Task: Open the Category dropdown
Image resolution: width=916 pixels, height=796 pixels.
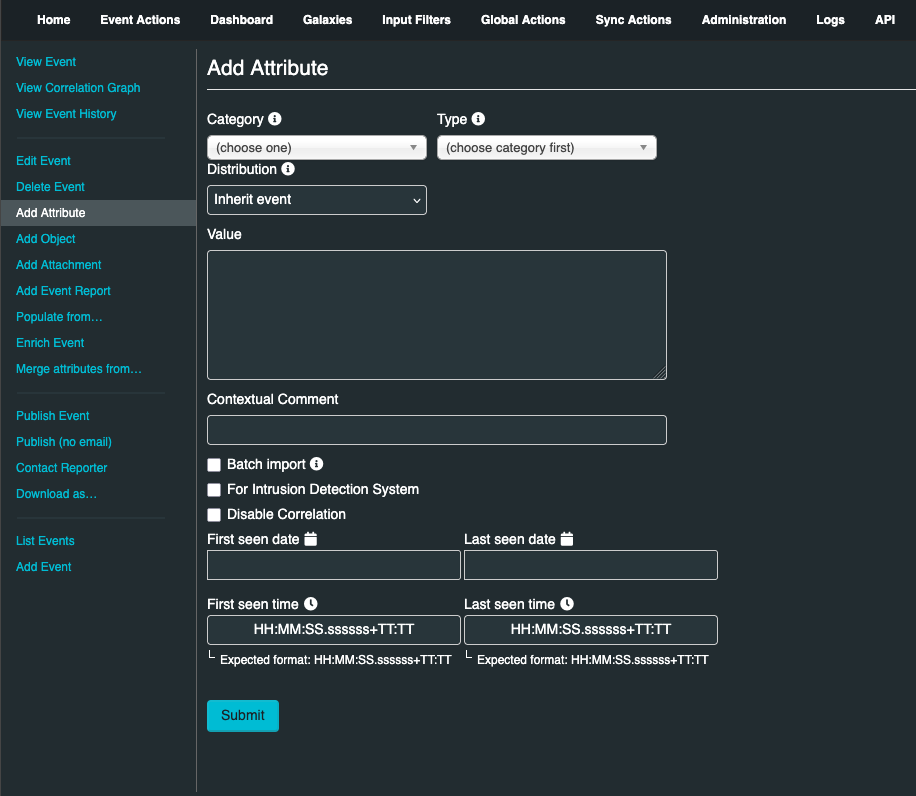Action: [x=316, y=148]
